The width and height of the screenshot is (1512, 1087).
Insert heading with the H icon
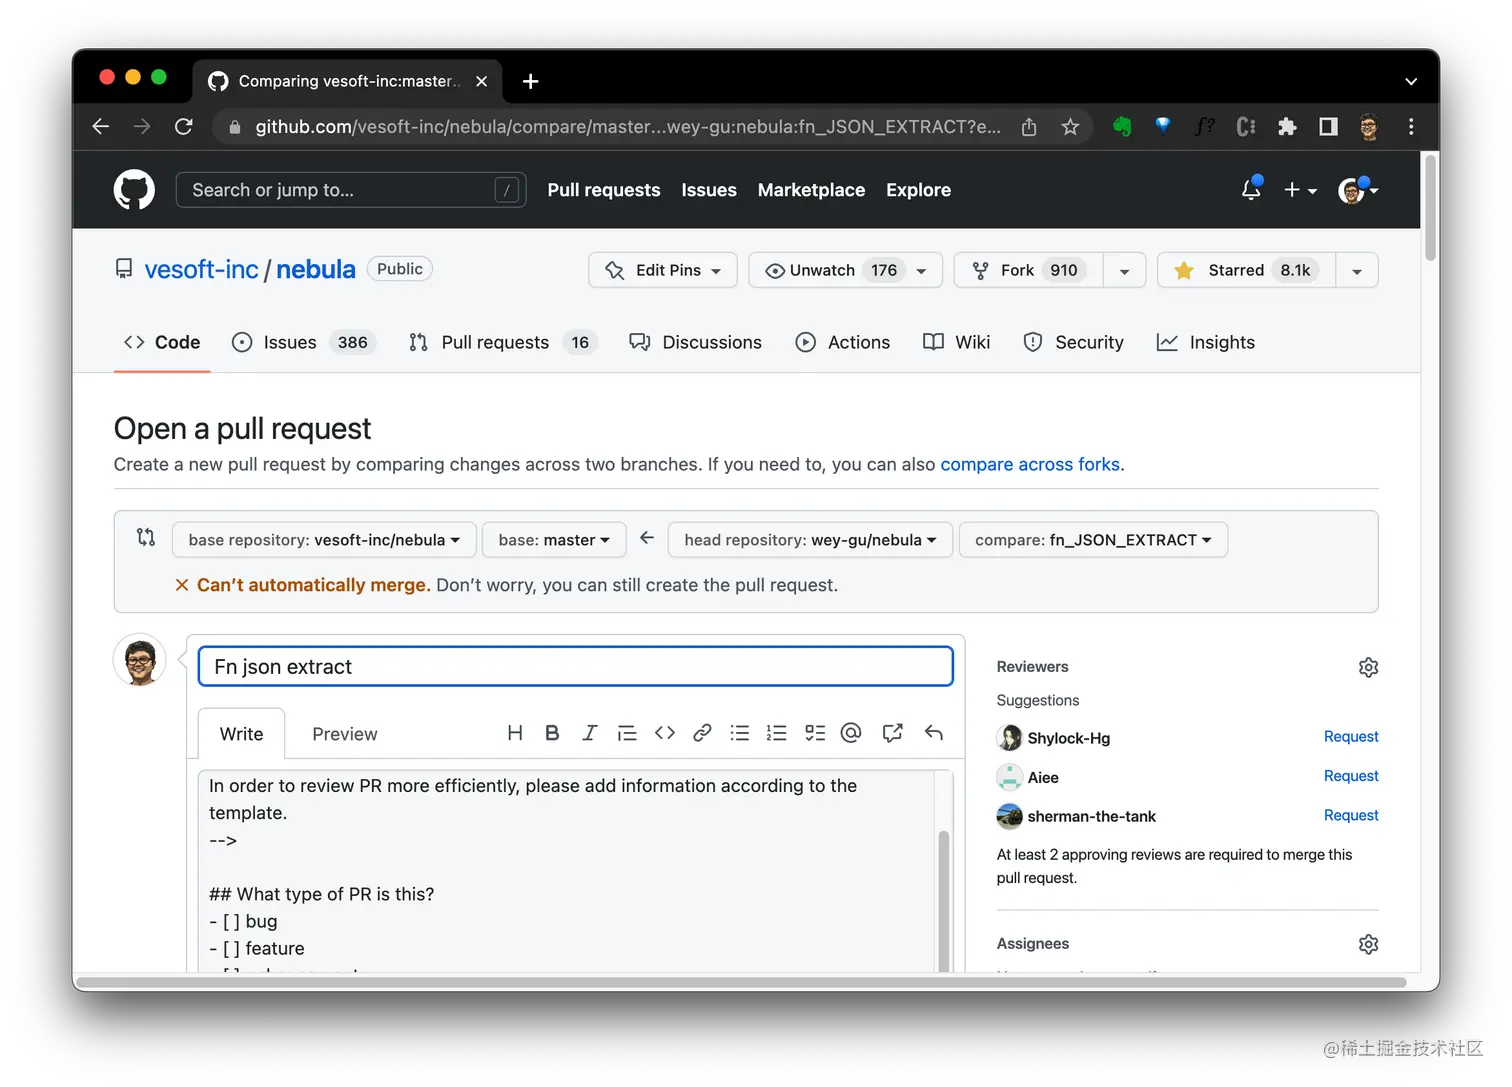pos(515,733)
